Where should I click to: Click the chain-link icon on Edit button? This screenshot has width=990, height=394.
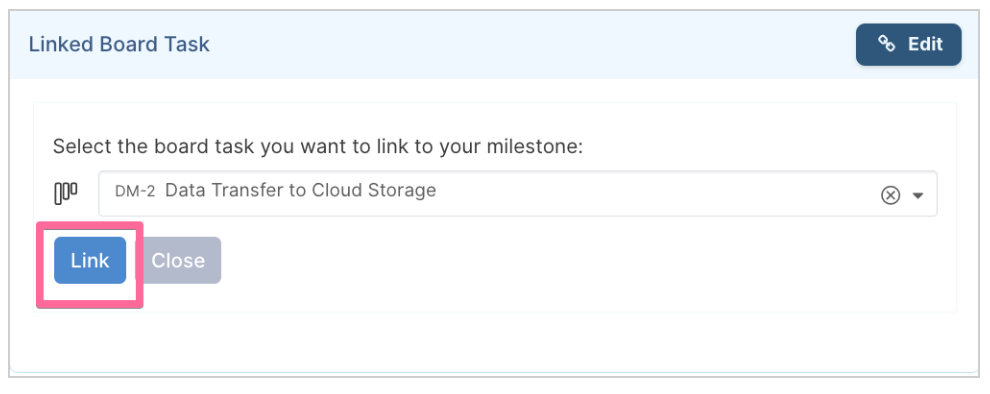click(x=886, y=44)
